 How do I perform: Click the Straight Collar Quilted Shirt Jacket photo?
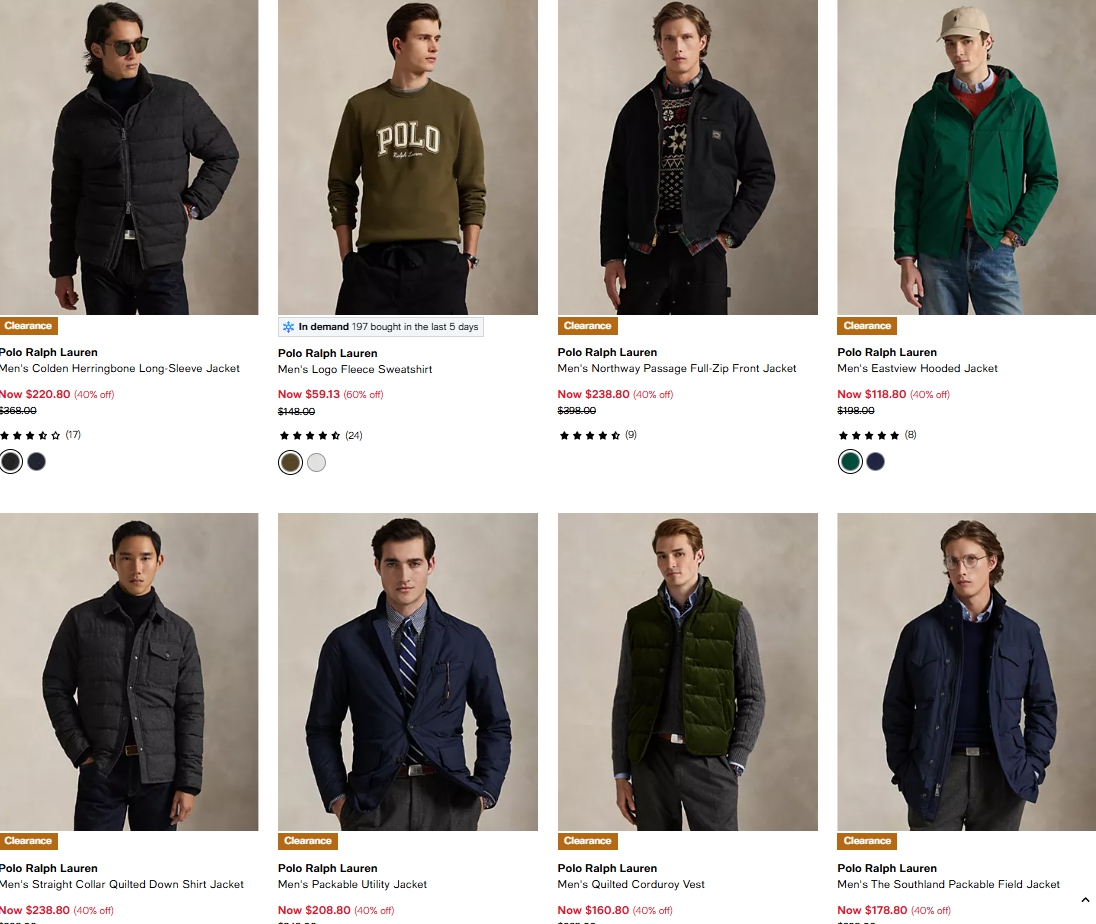pos(129,671)
